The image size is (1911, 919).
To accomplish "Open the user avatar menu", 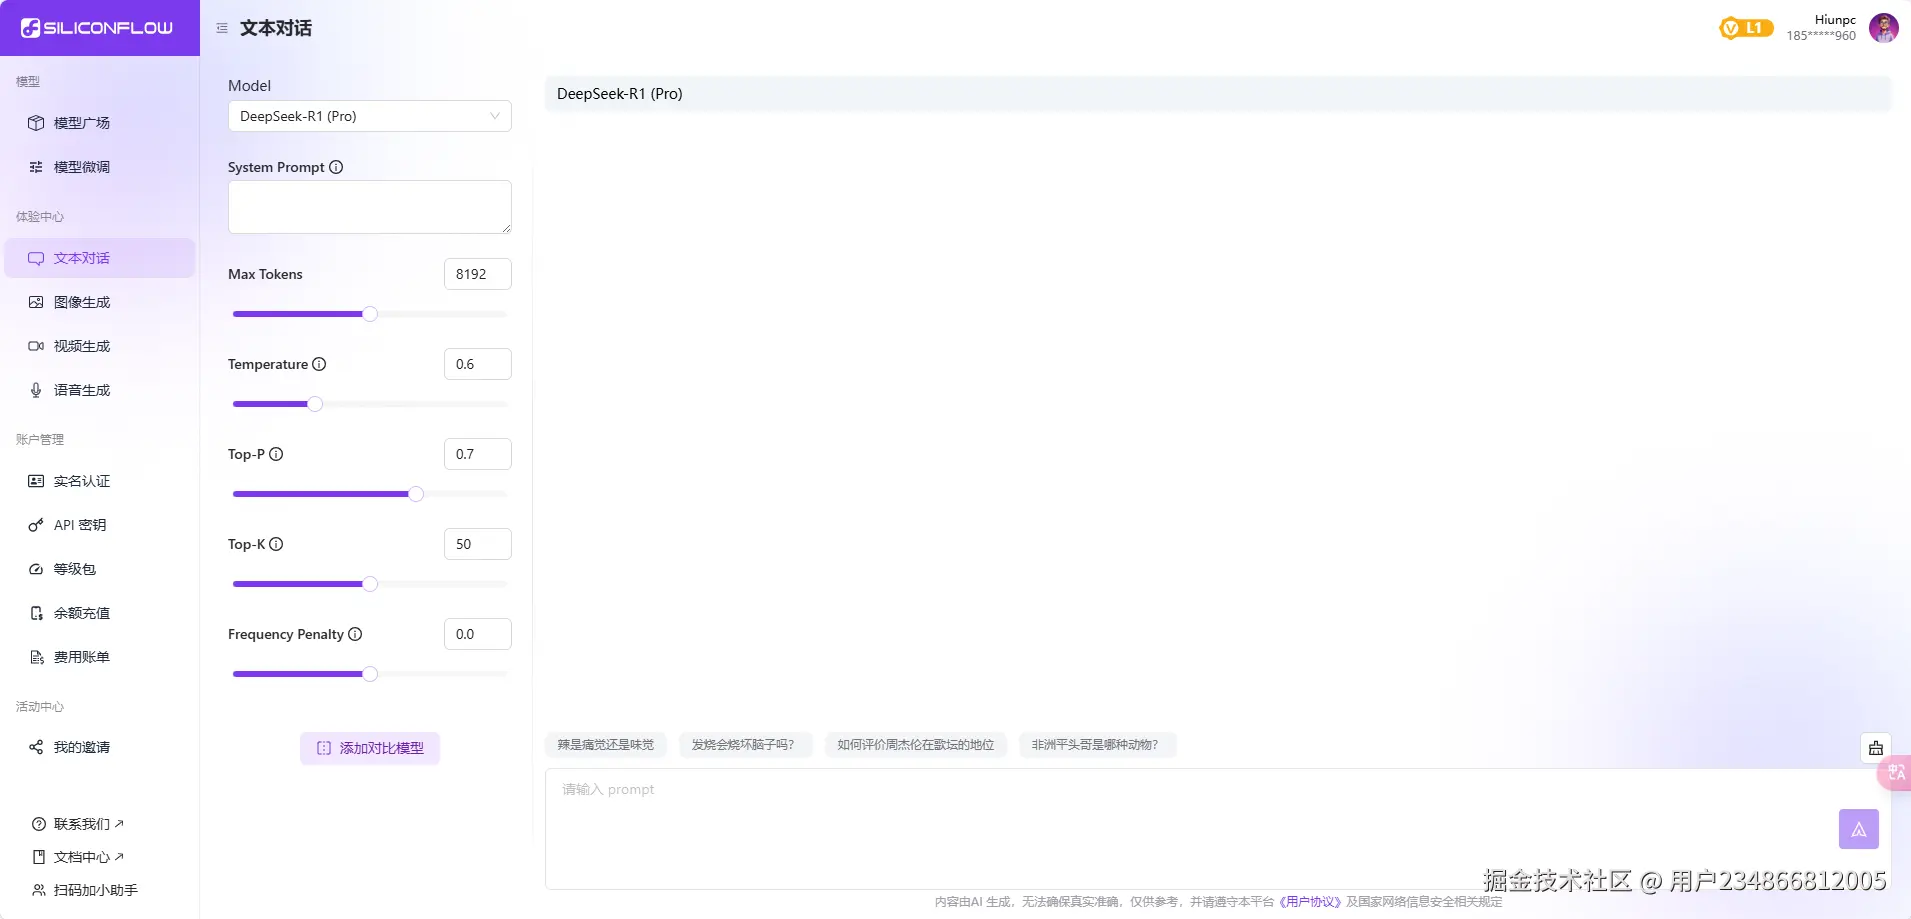I will pos(1884,28).
